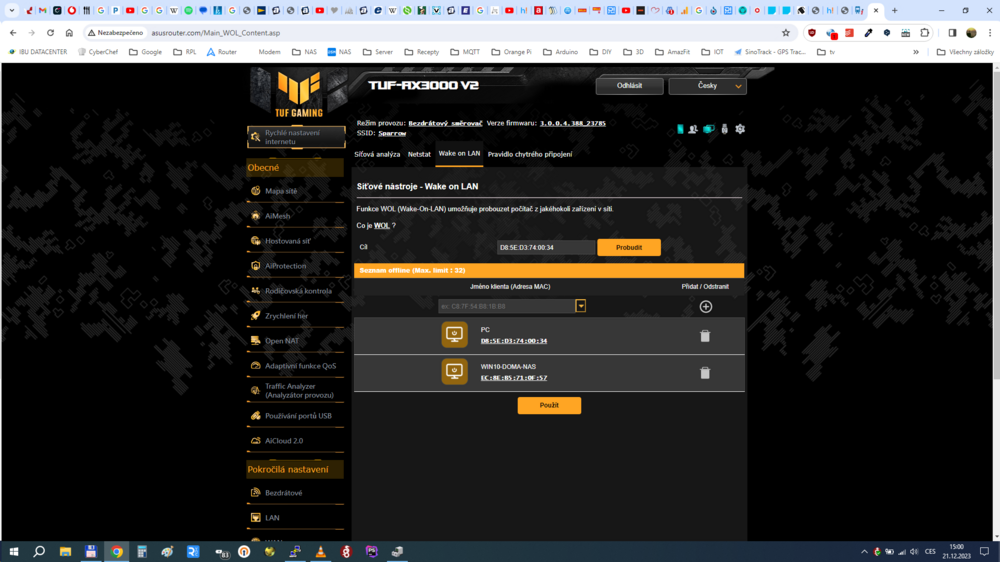Open the WOL explanation link
The height and width of the screenshot is (562, 1000).
[382, 226]
